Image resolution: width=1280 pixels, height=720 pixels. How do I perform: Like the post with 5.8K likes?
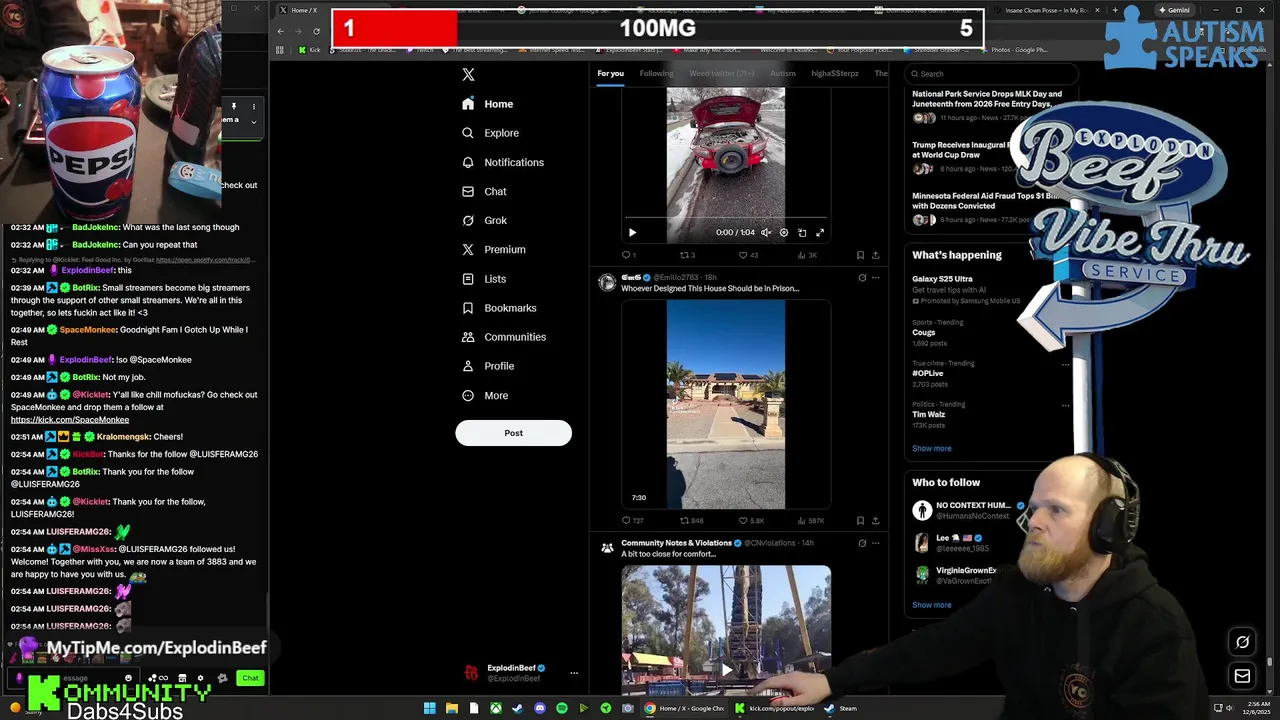pos(751,520)
